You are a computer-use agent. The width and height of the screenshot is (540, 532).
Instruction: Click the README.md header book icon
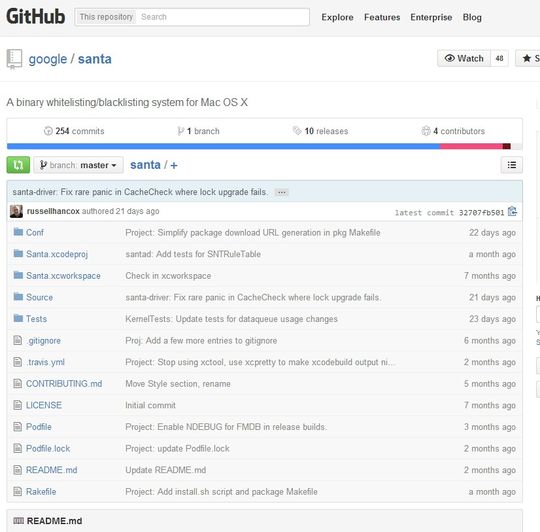pyautogui.click(x=19, y=521)
